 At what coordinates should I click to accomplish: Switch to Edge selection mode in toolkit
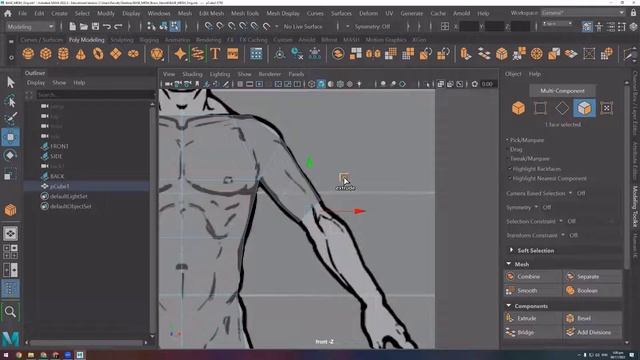[562, 108]
